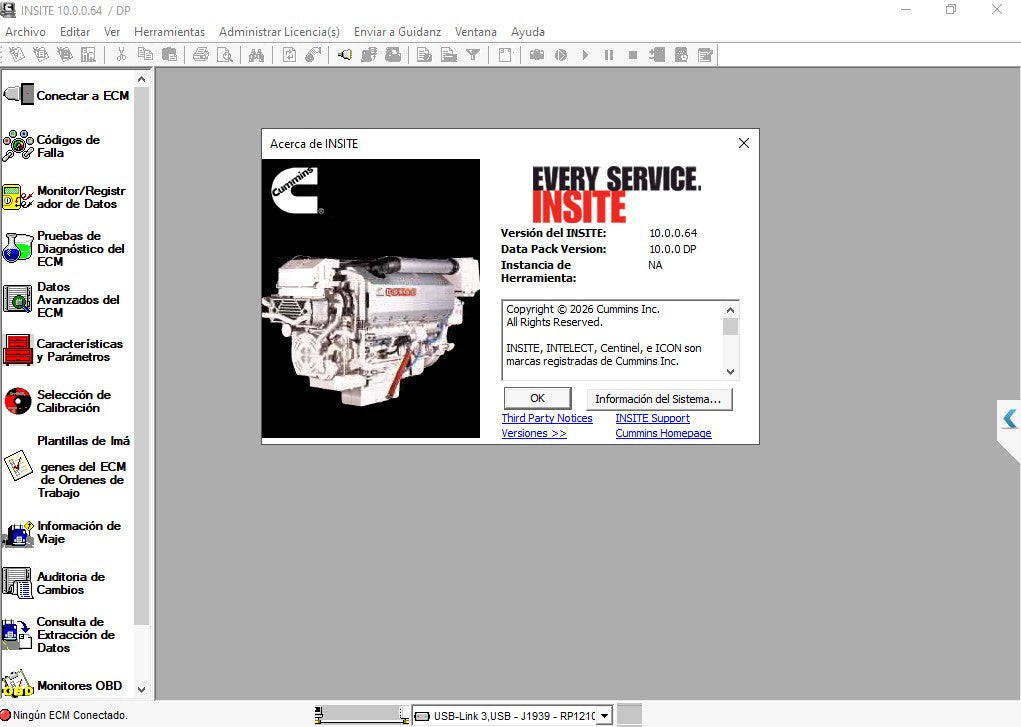
Task: Click the Información del Sistema button
Action: coord(658,399)
